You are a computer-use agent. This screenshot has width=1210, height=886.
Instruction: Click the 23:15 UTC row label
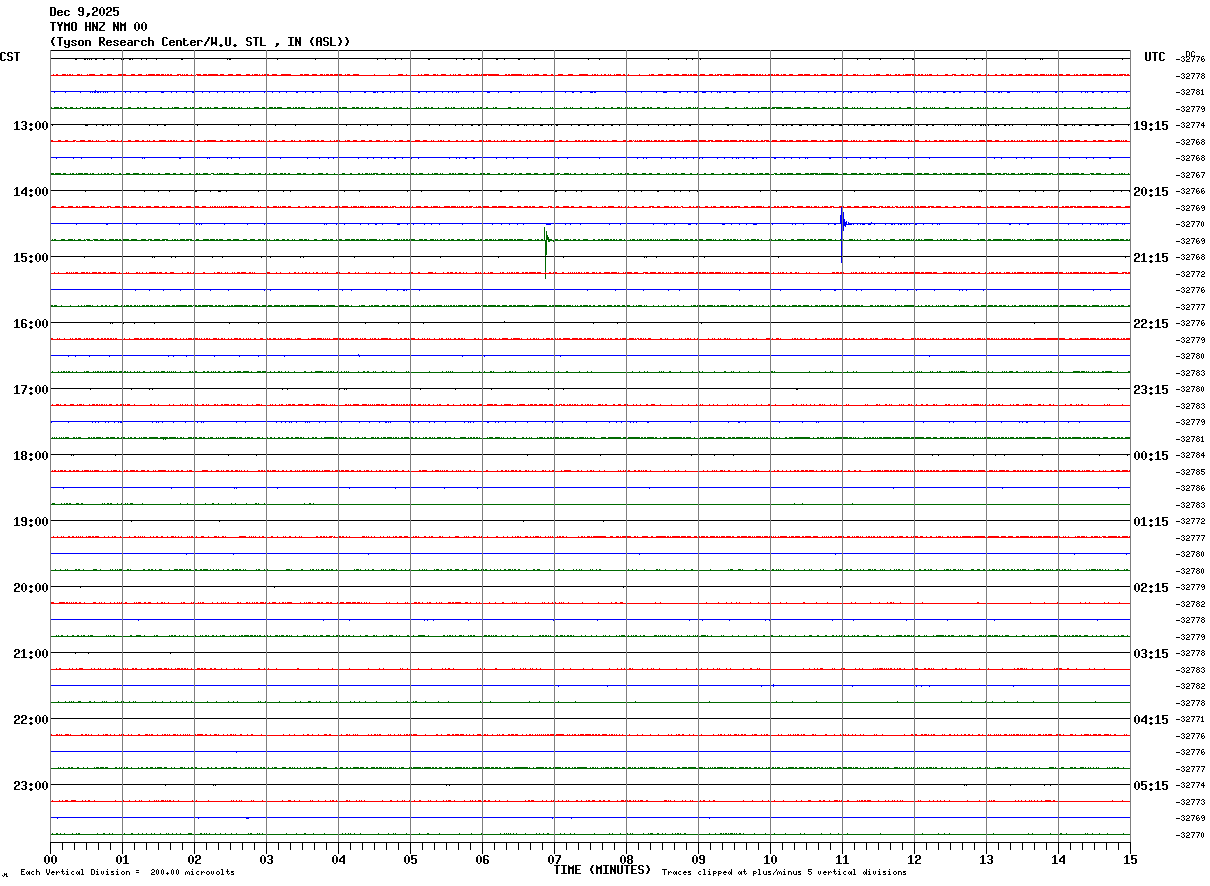click(1151, 389)
